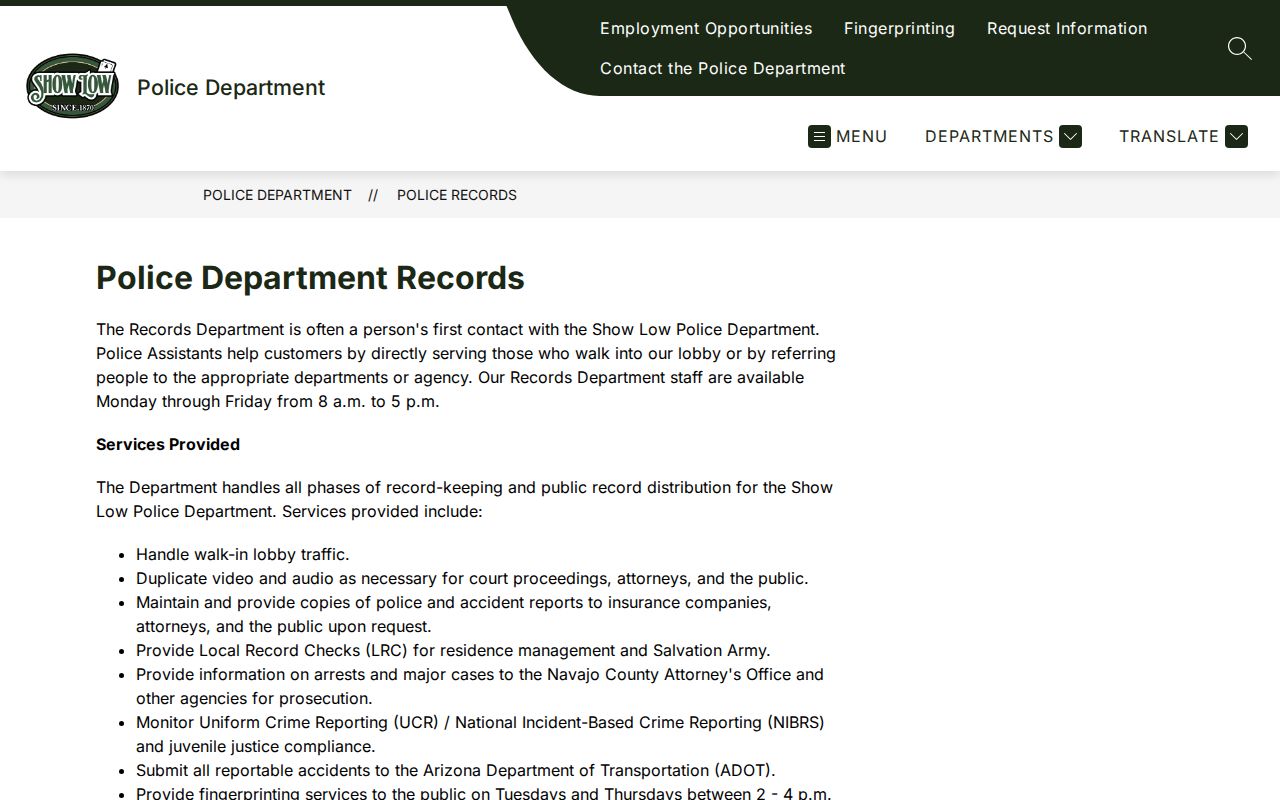The image size is (1280, 800).
Task: Expand the DEPARTMENTS dropdown chevron
Action: [x=1070, y=136]
